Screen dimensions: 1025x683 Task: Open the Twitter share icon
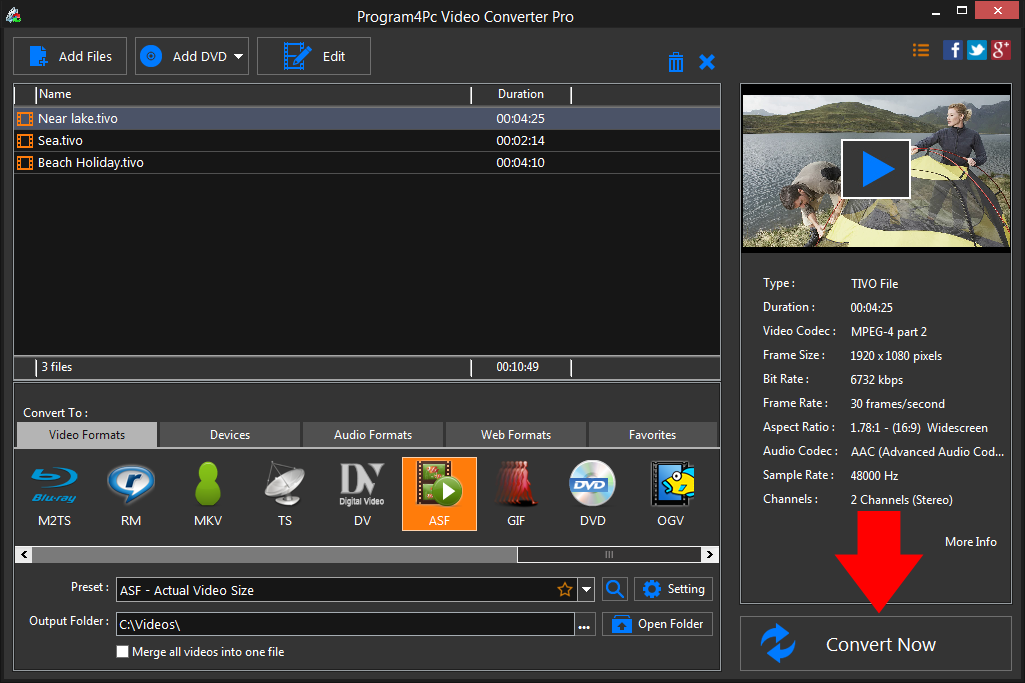(x=977, y=50)
